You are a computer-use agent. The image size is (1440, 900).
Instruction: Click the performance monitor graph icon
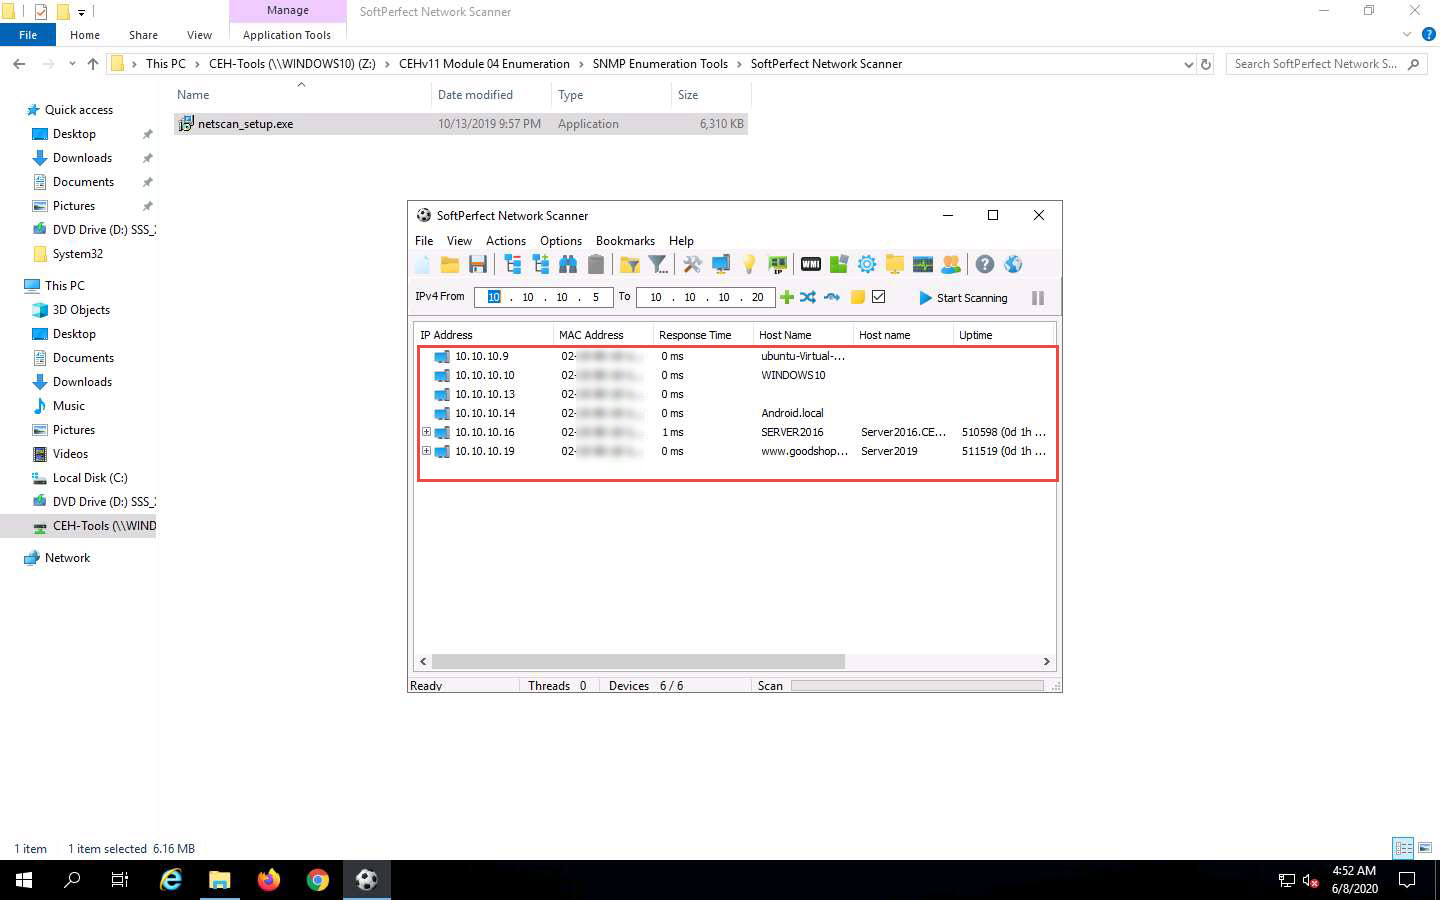(x=923, y=265)
